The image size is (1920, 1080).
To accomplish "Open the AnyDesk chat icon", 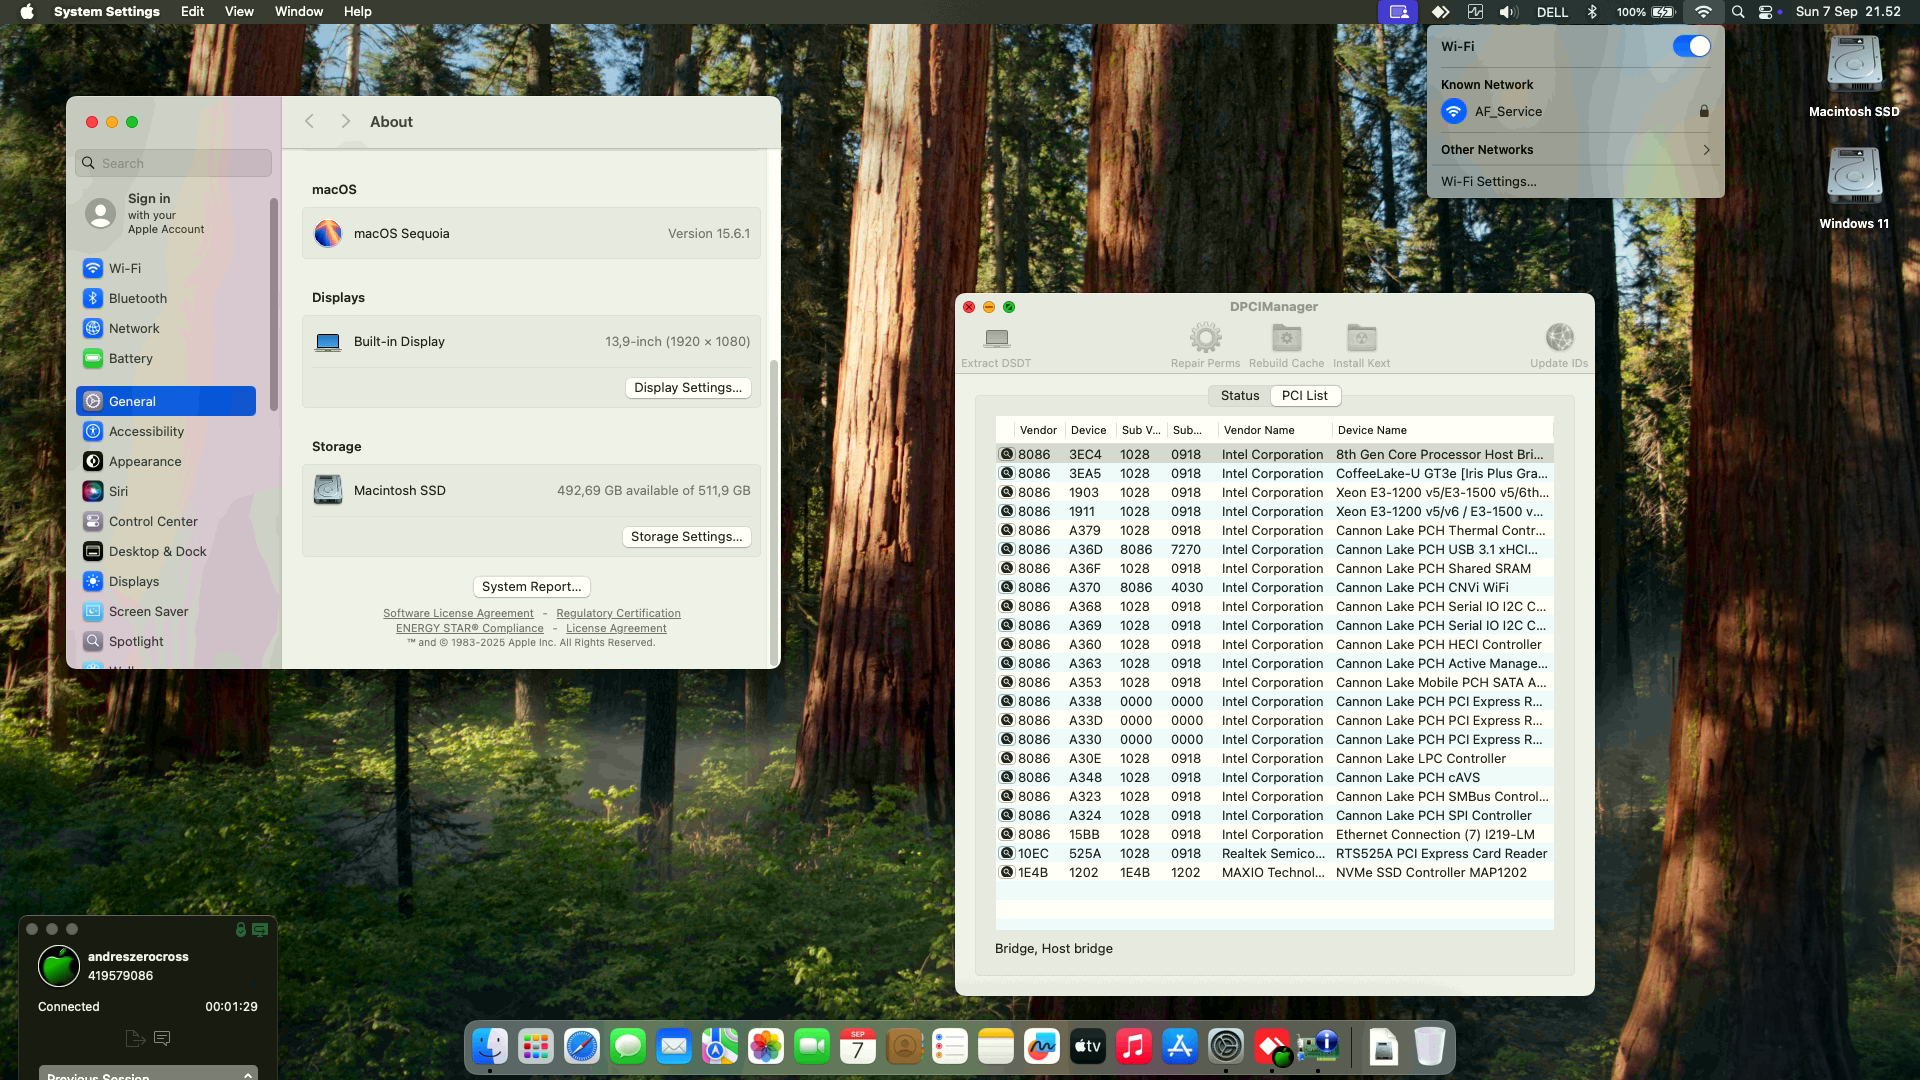I will [x=162, y=1039].
